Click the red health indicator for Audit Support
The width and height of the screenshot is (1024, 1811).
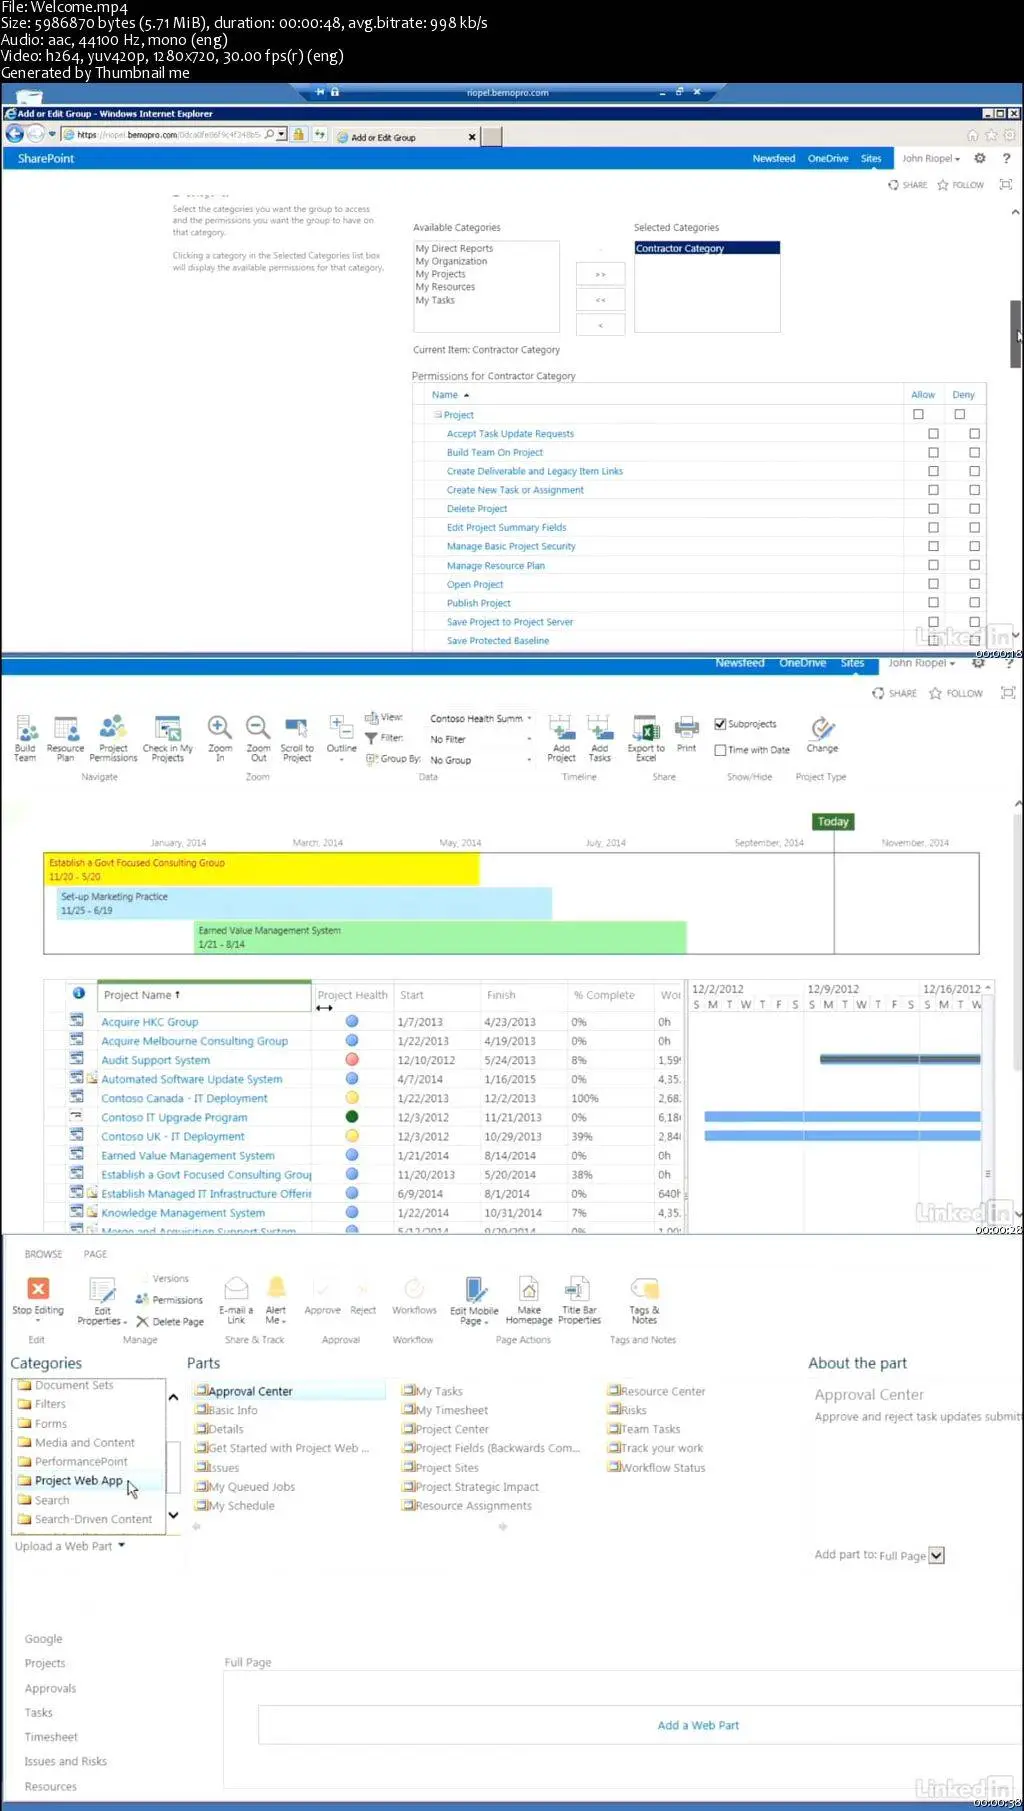coord(352,1060)
